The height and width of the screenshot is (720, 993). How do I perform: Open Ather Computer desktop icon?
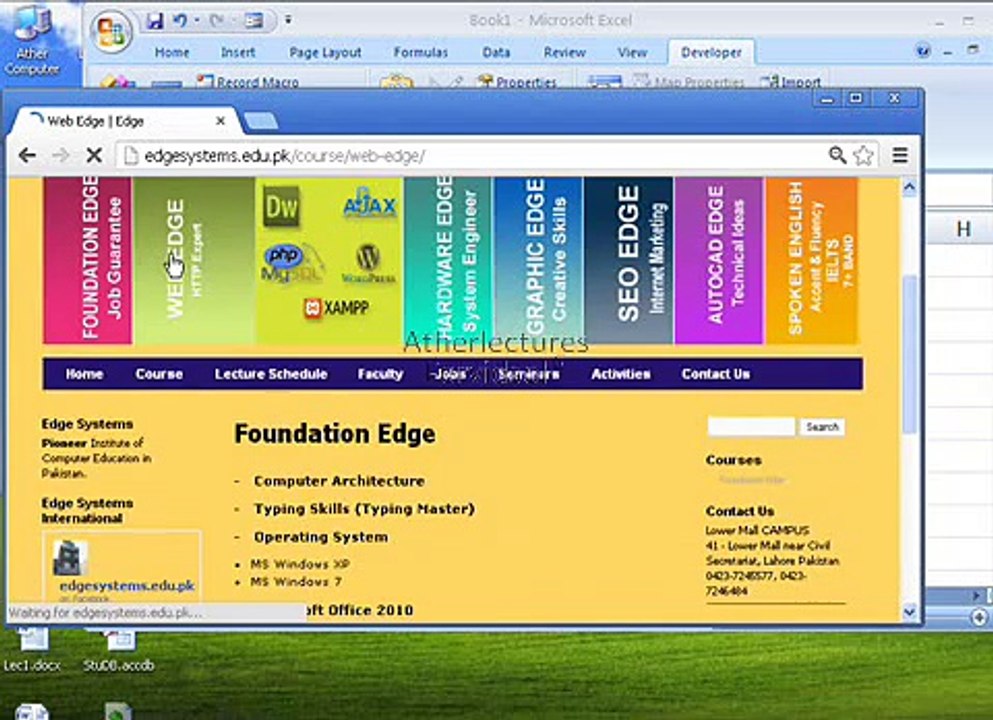(x=32, y=39)
